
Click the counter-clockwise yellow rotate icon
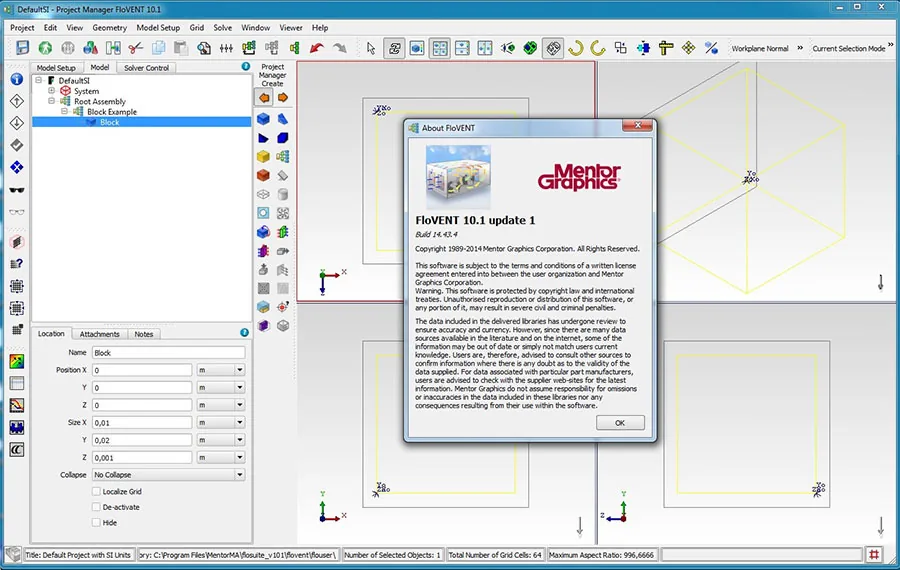pyautogui.click(x=598, y=48)
